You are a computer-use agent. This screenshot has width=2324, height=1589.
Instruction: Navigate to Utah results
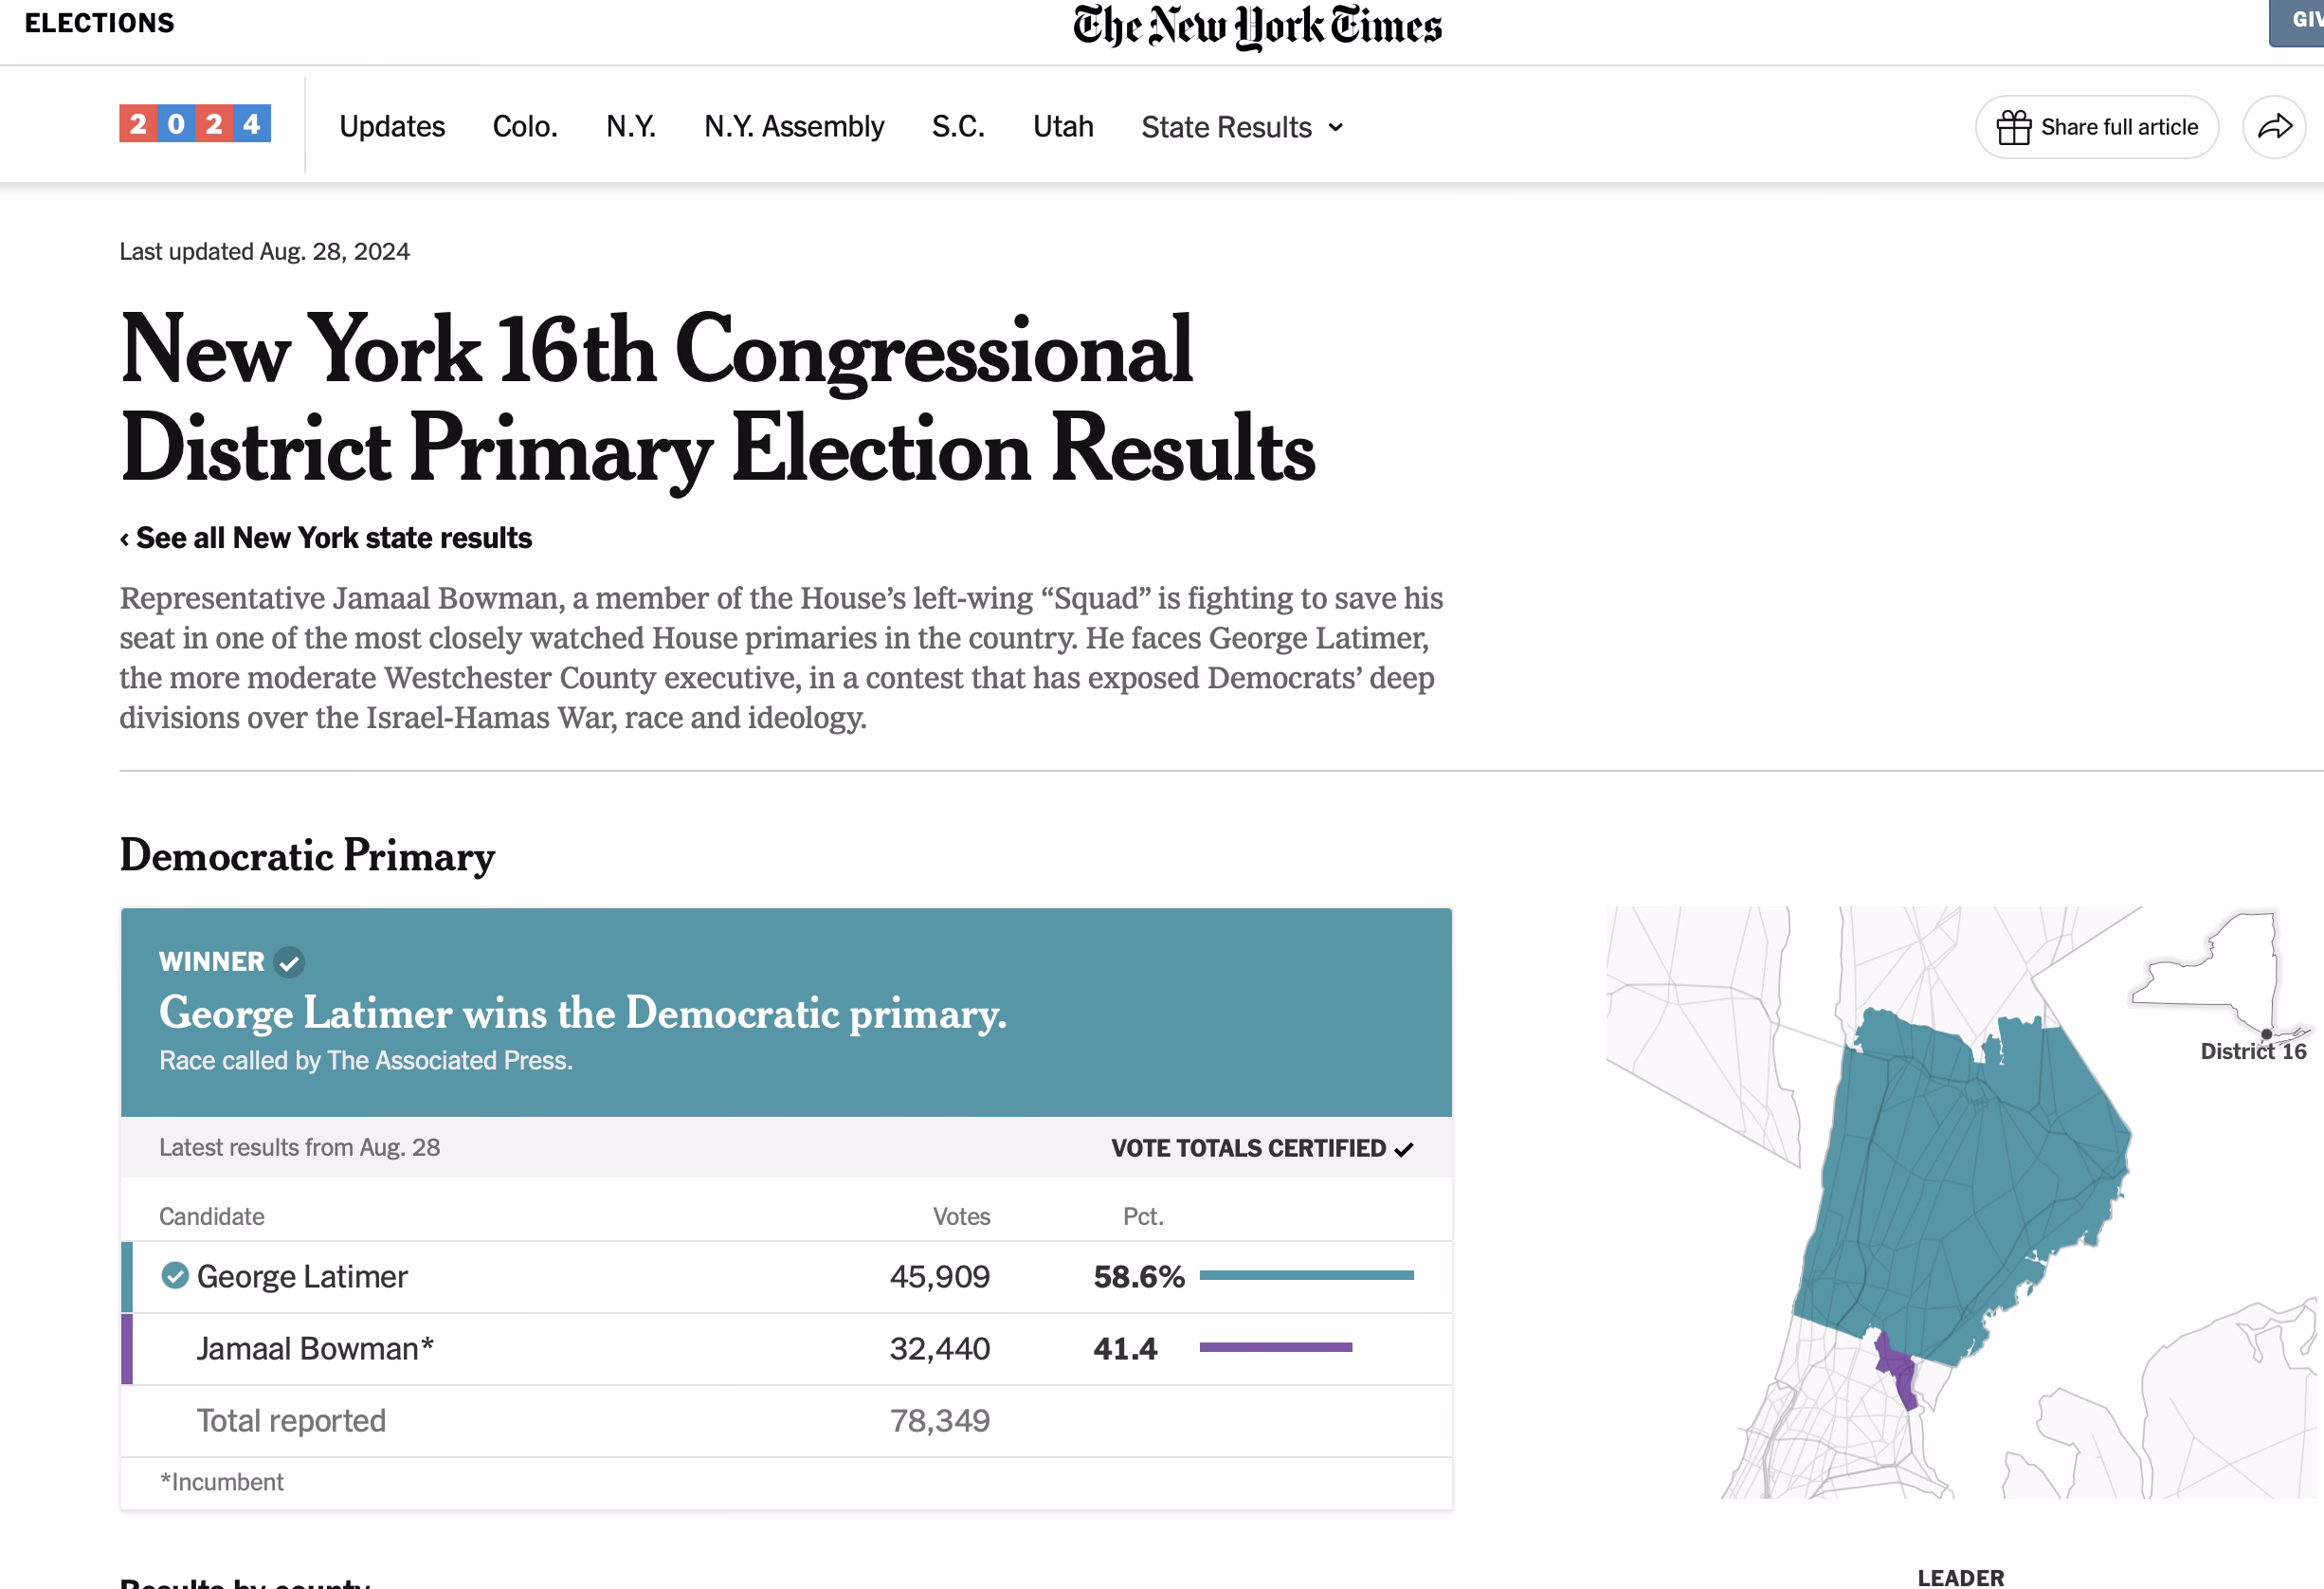click(x=1063, y=127)
